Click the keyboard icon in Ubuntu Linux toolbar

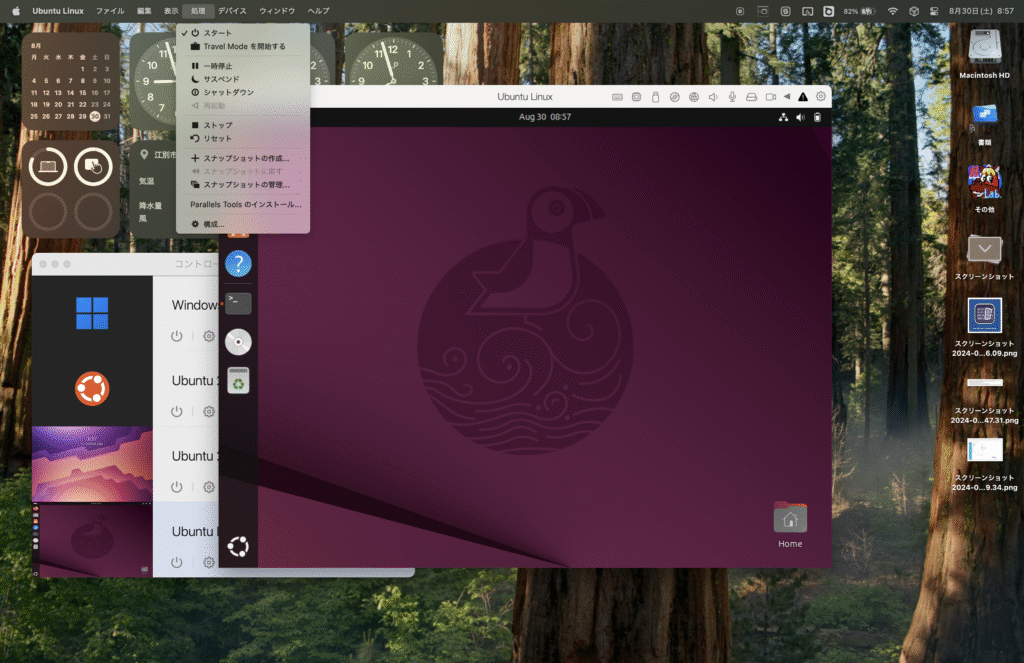pos(617,97)
